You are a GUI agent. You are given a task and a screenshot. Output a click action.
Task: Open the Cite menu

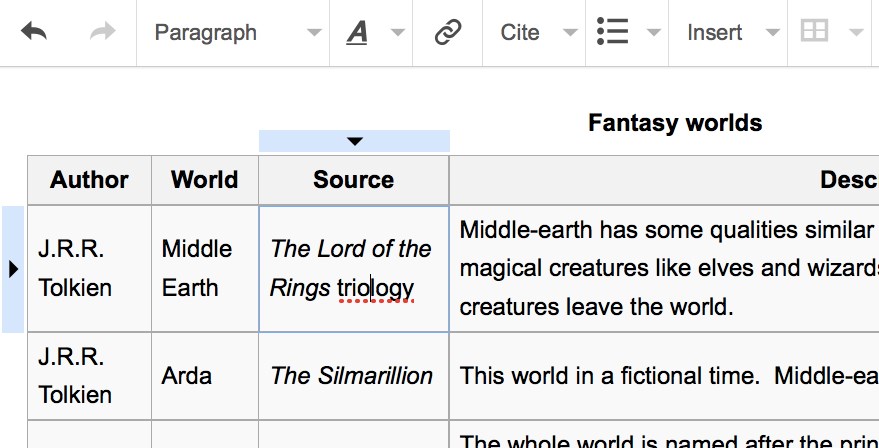(x=534, y=33)
